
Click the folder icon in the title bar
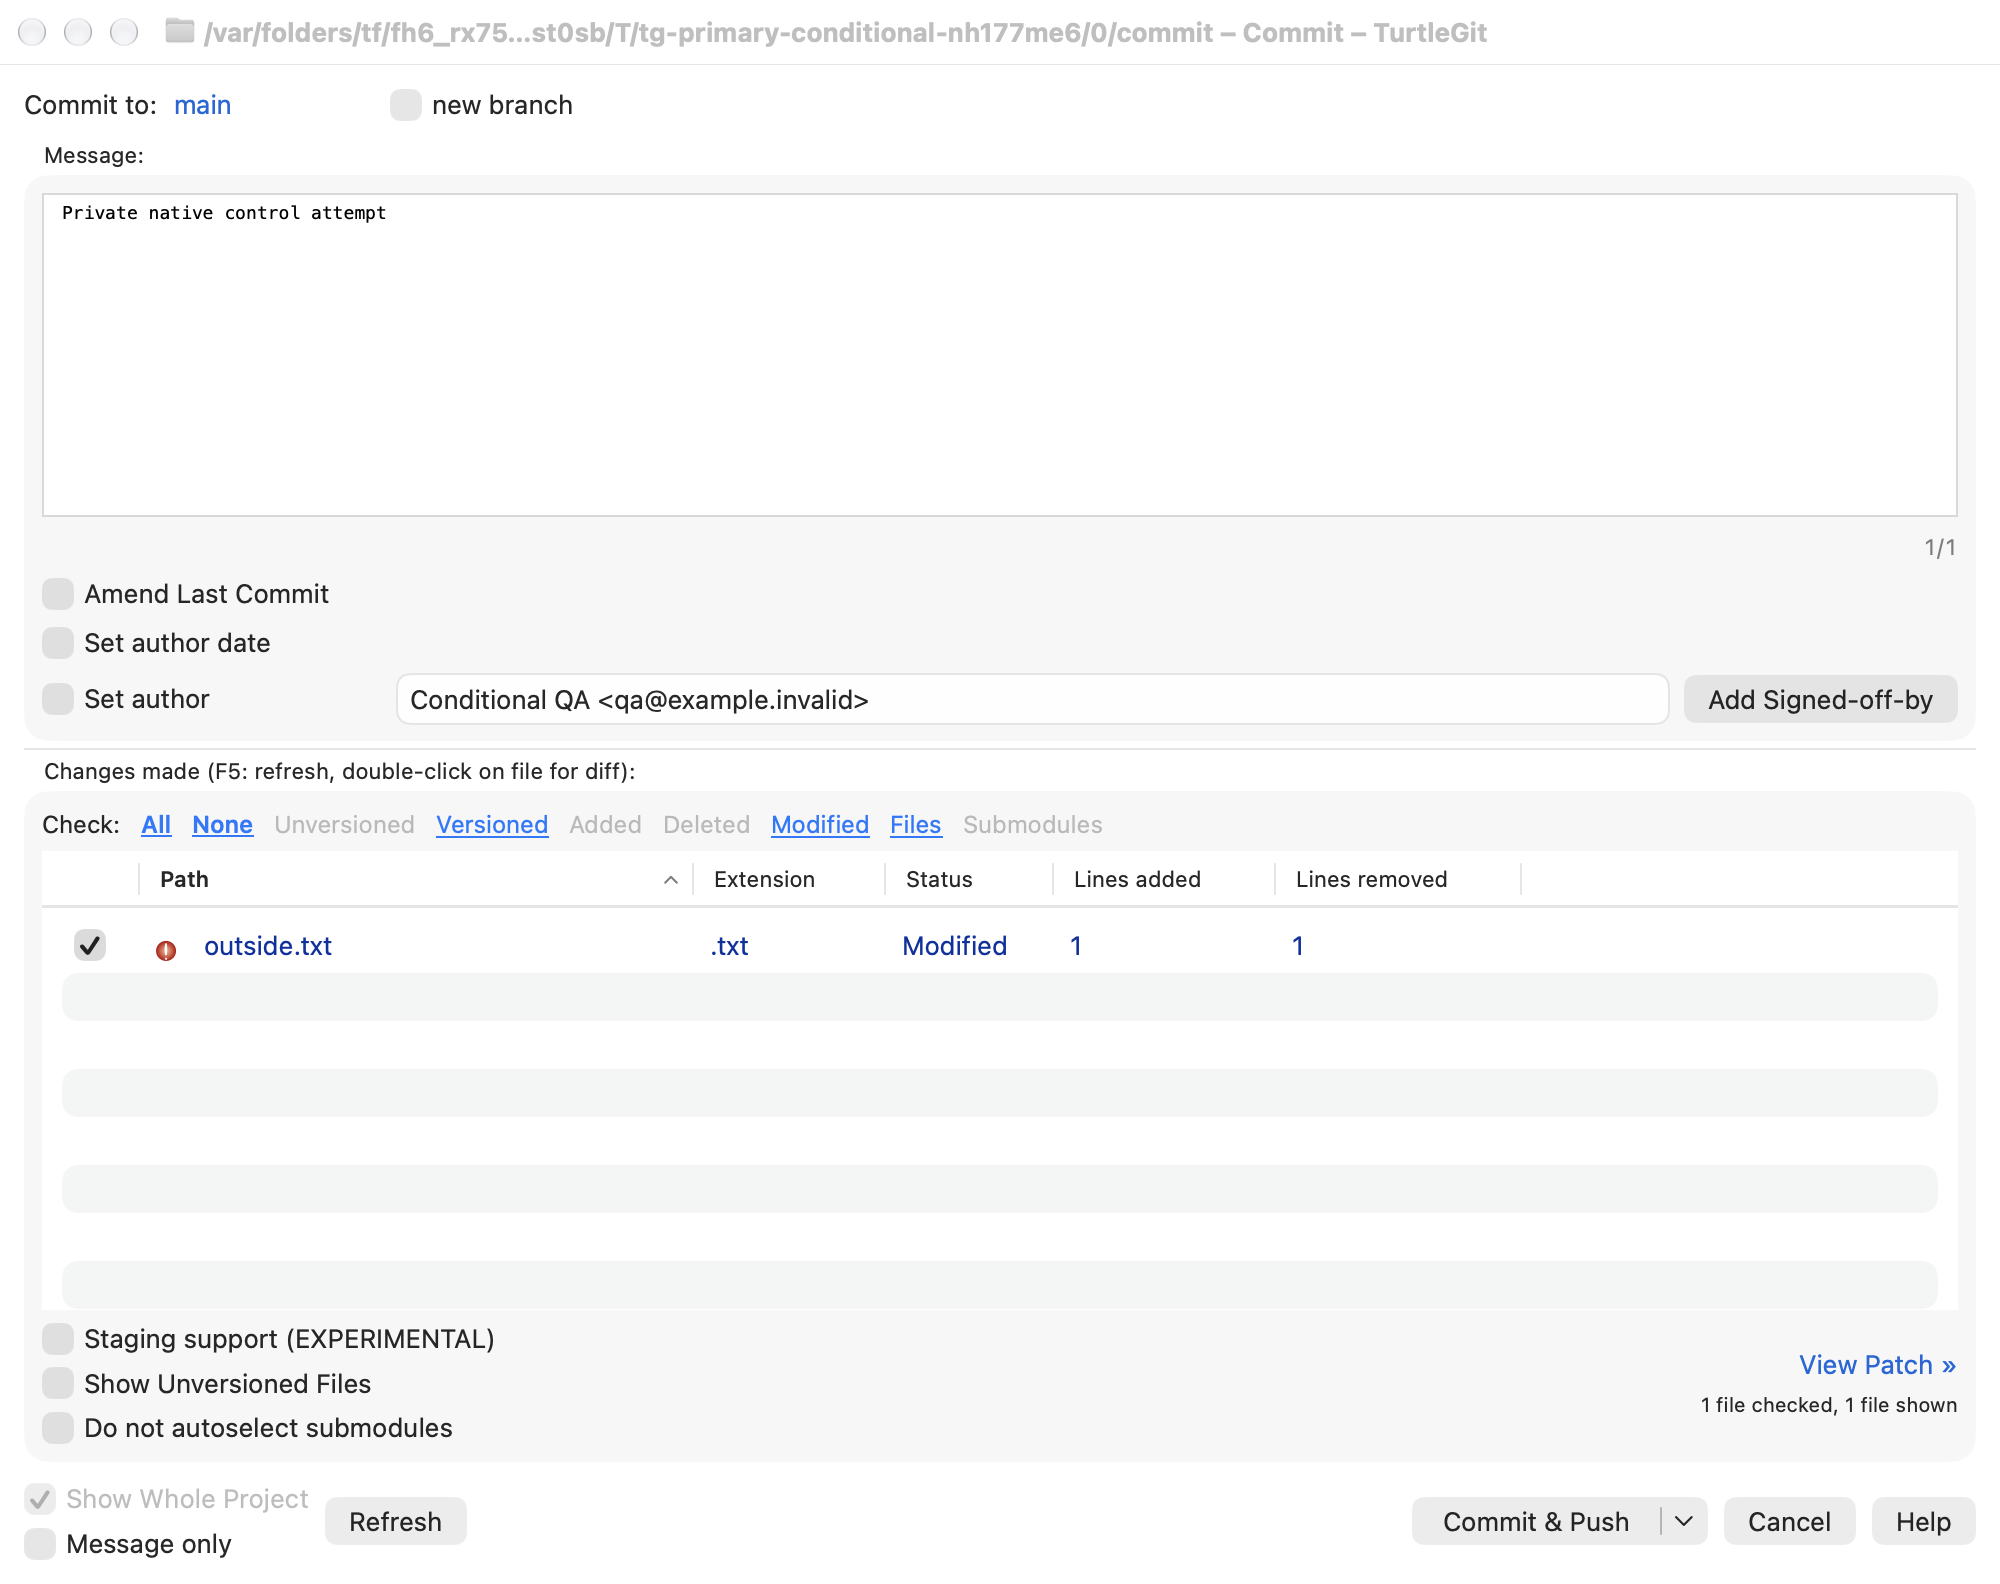[180, 31]
